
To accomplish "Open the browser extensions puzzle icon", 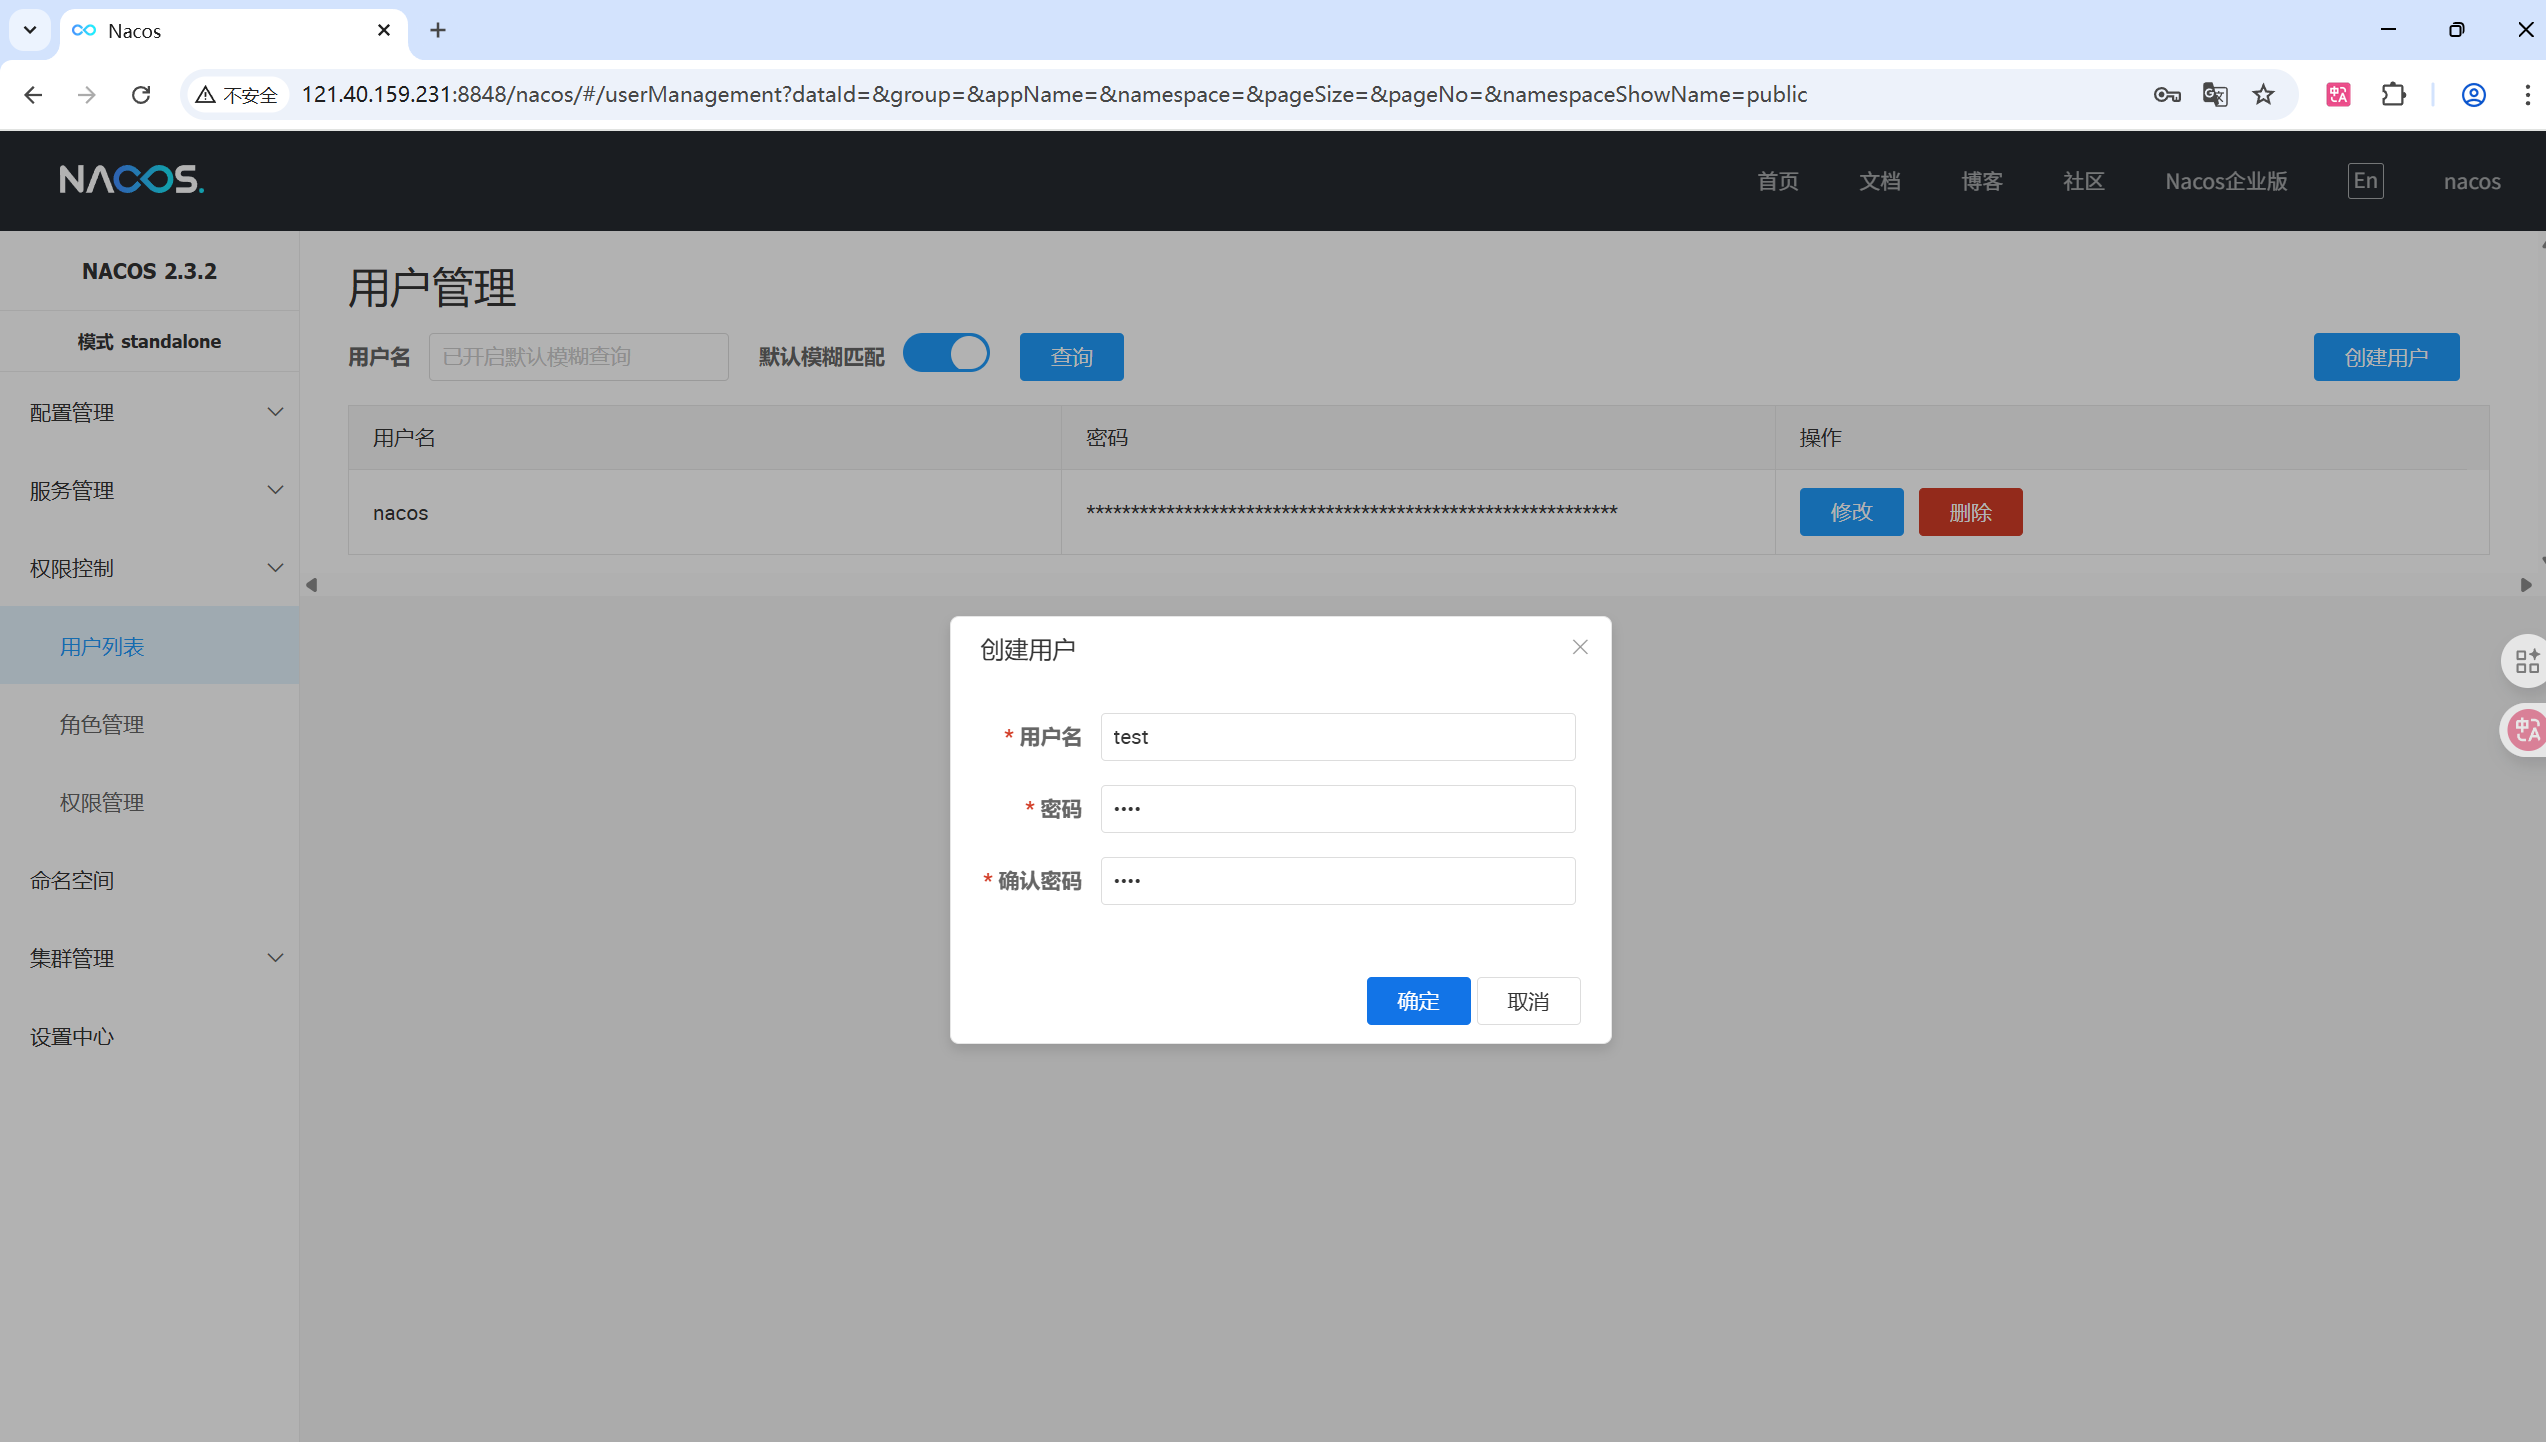I will (2393, 95).
